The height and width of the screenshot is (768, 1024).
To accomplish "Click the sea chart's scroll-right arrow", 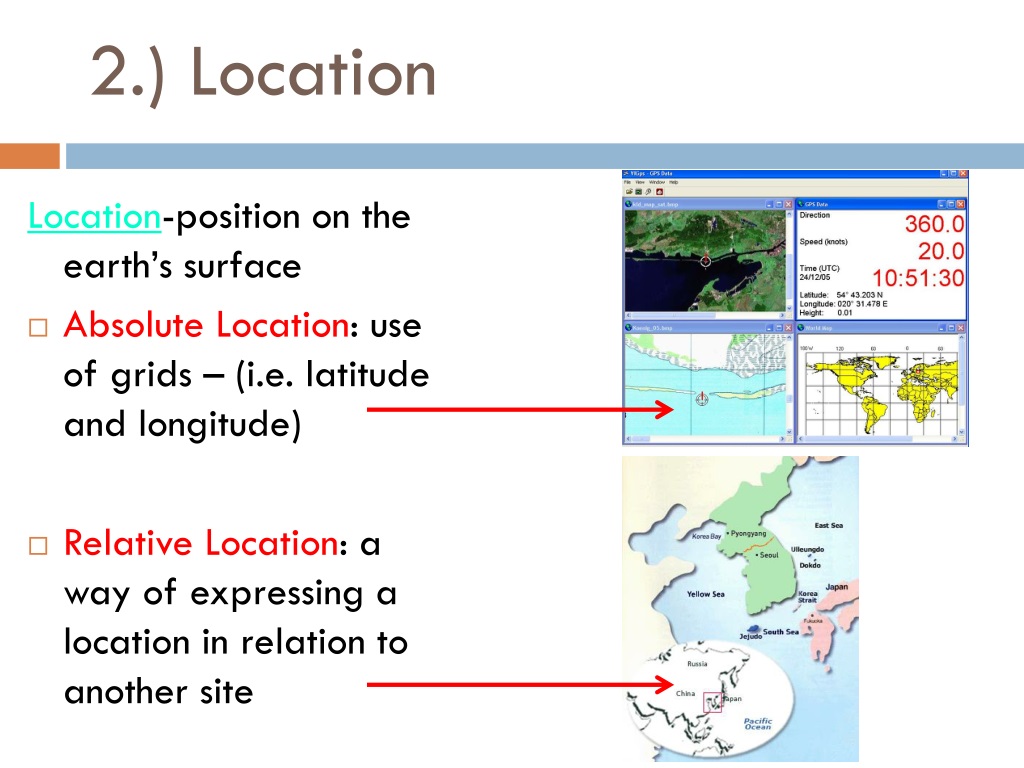I will click(782, 438).
